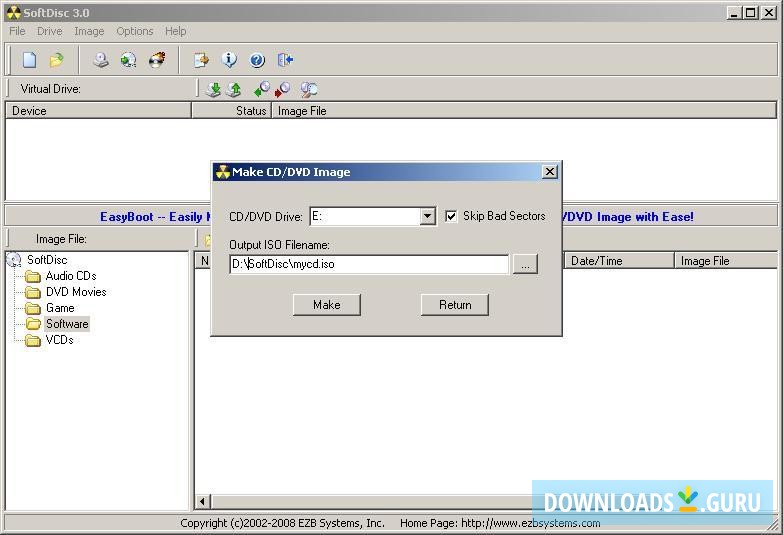Click the Software open folder icon
This screenshot has width=783, height=535.
33,324
